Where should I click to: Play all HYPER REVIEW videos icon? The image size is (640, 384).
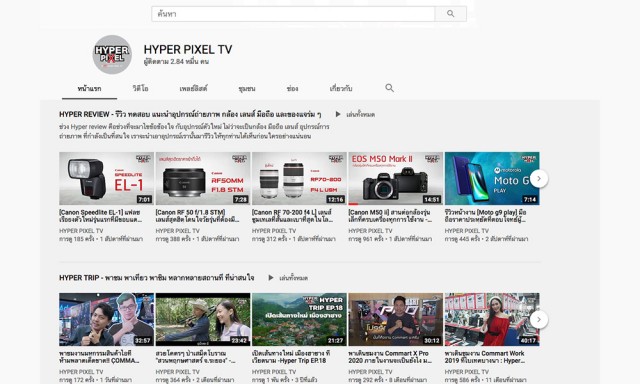[338, 114]
